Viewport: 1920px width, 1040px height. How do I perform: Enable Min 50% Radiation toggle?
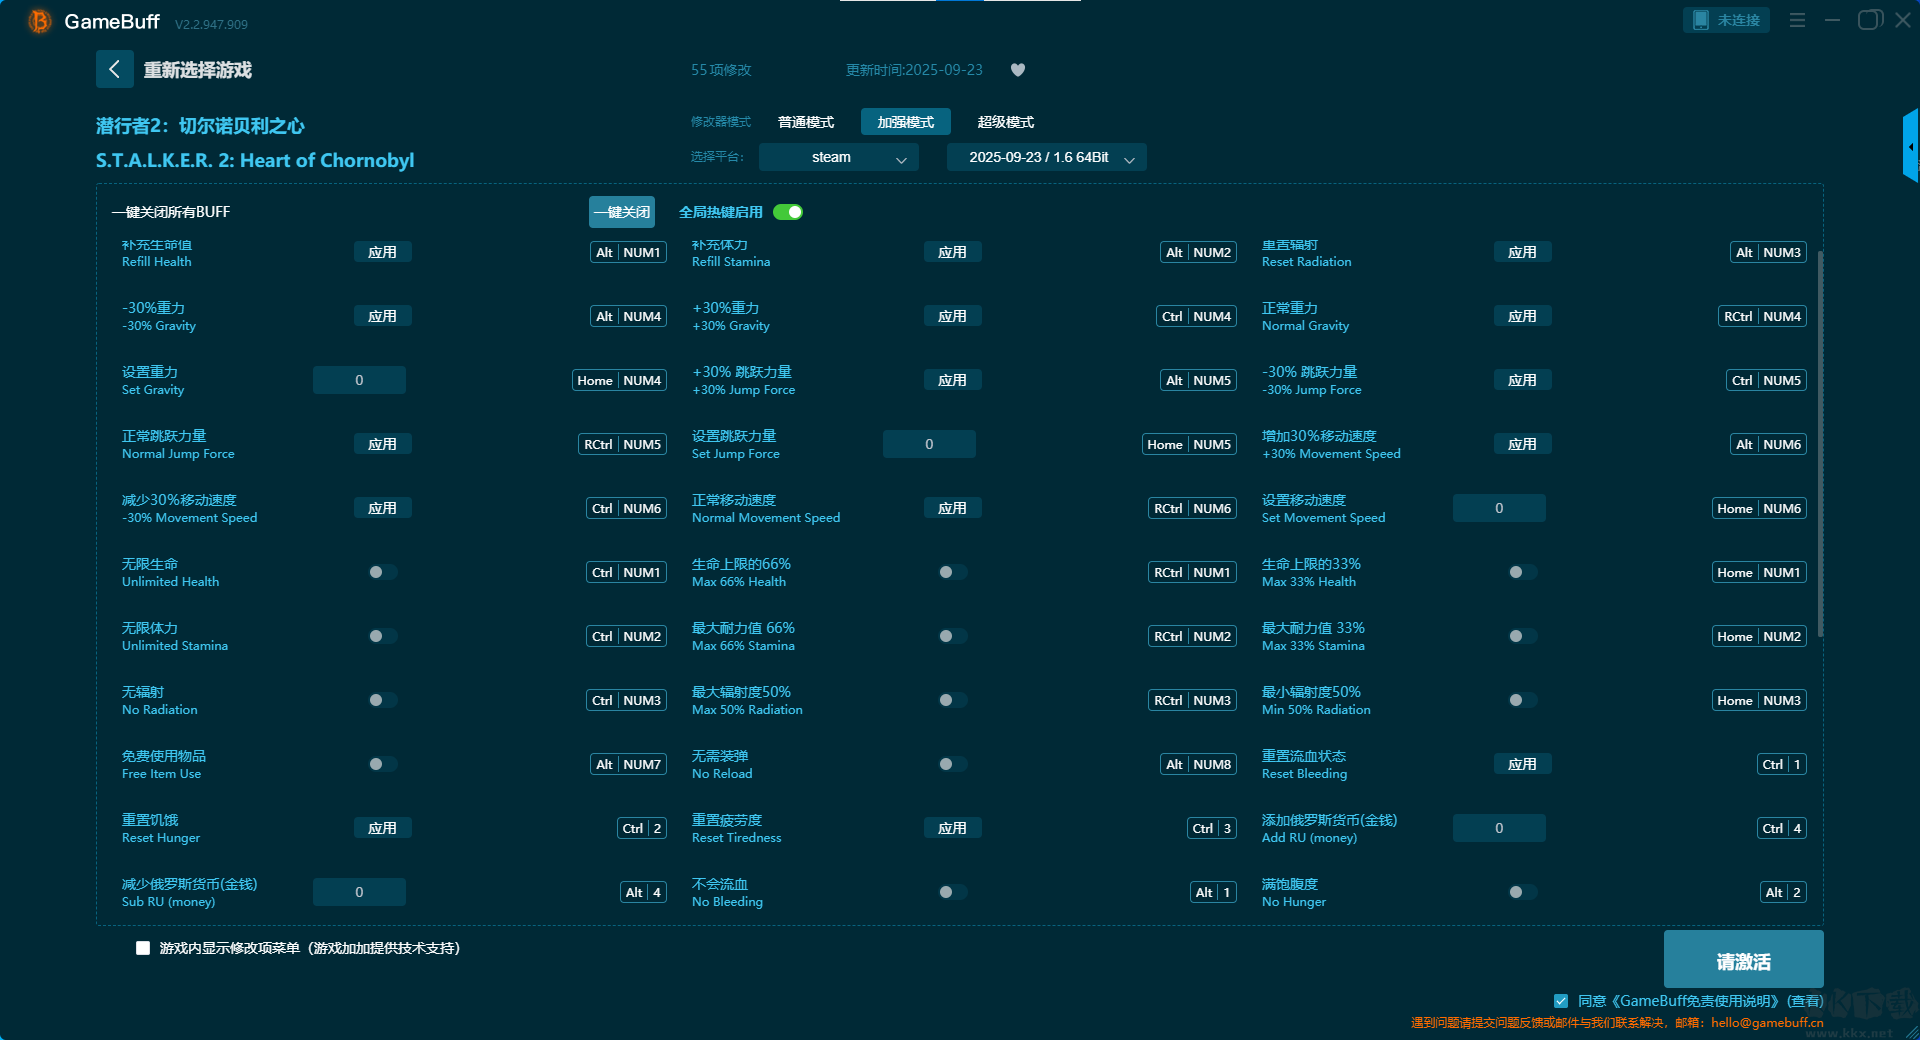tap(1522, 700)
